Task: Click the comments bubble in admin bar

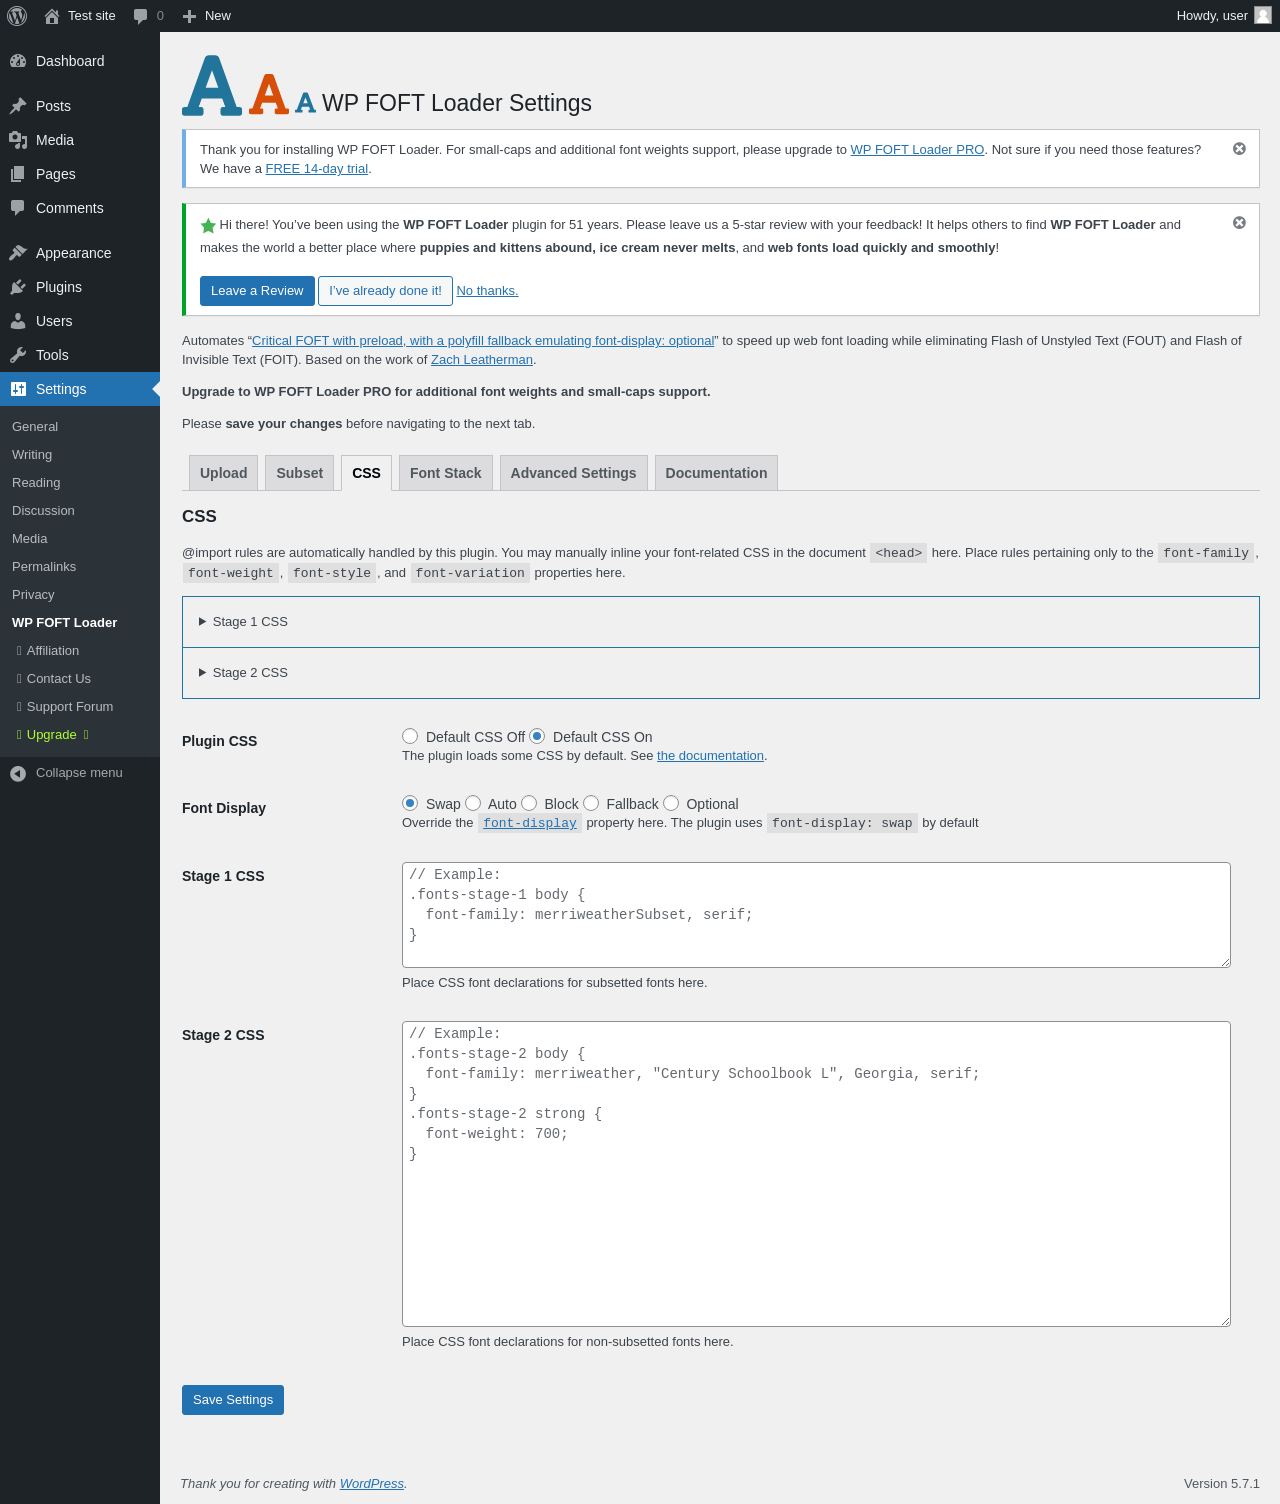Action: 140,16
